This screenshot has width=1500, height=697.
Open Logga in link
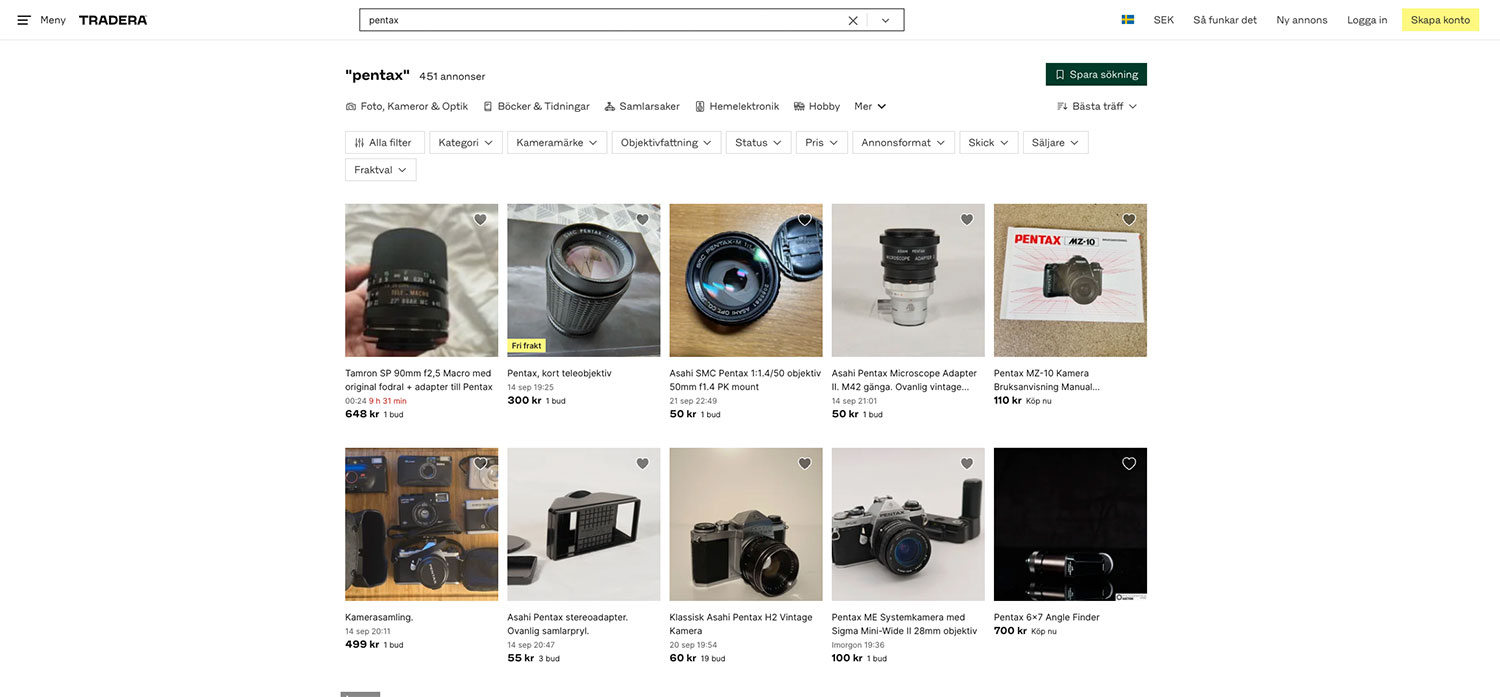(x=1367, y=20)
